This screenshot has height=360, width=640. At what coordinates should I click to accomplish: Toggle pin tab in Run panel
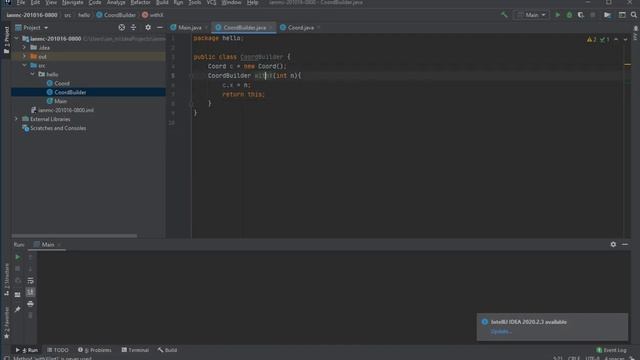click(x=18, y=309)
